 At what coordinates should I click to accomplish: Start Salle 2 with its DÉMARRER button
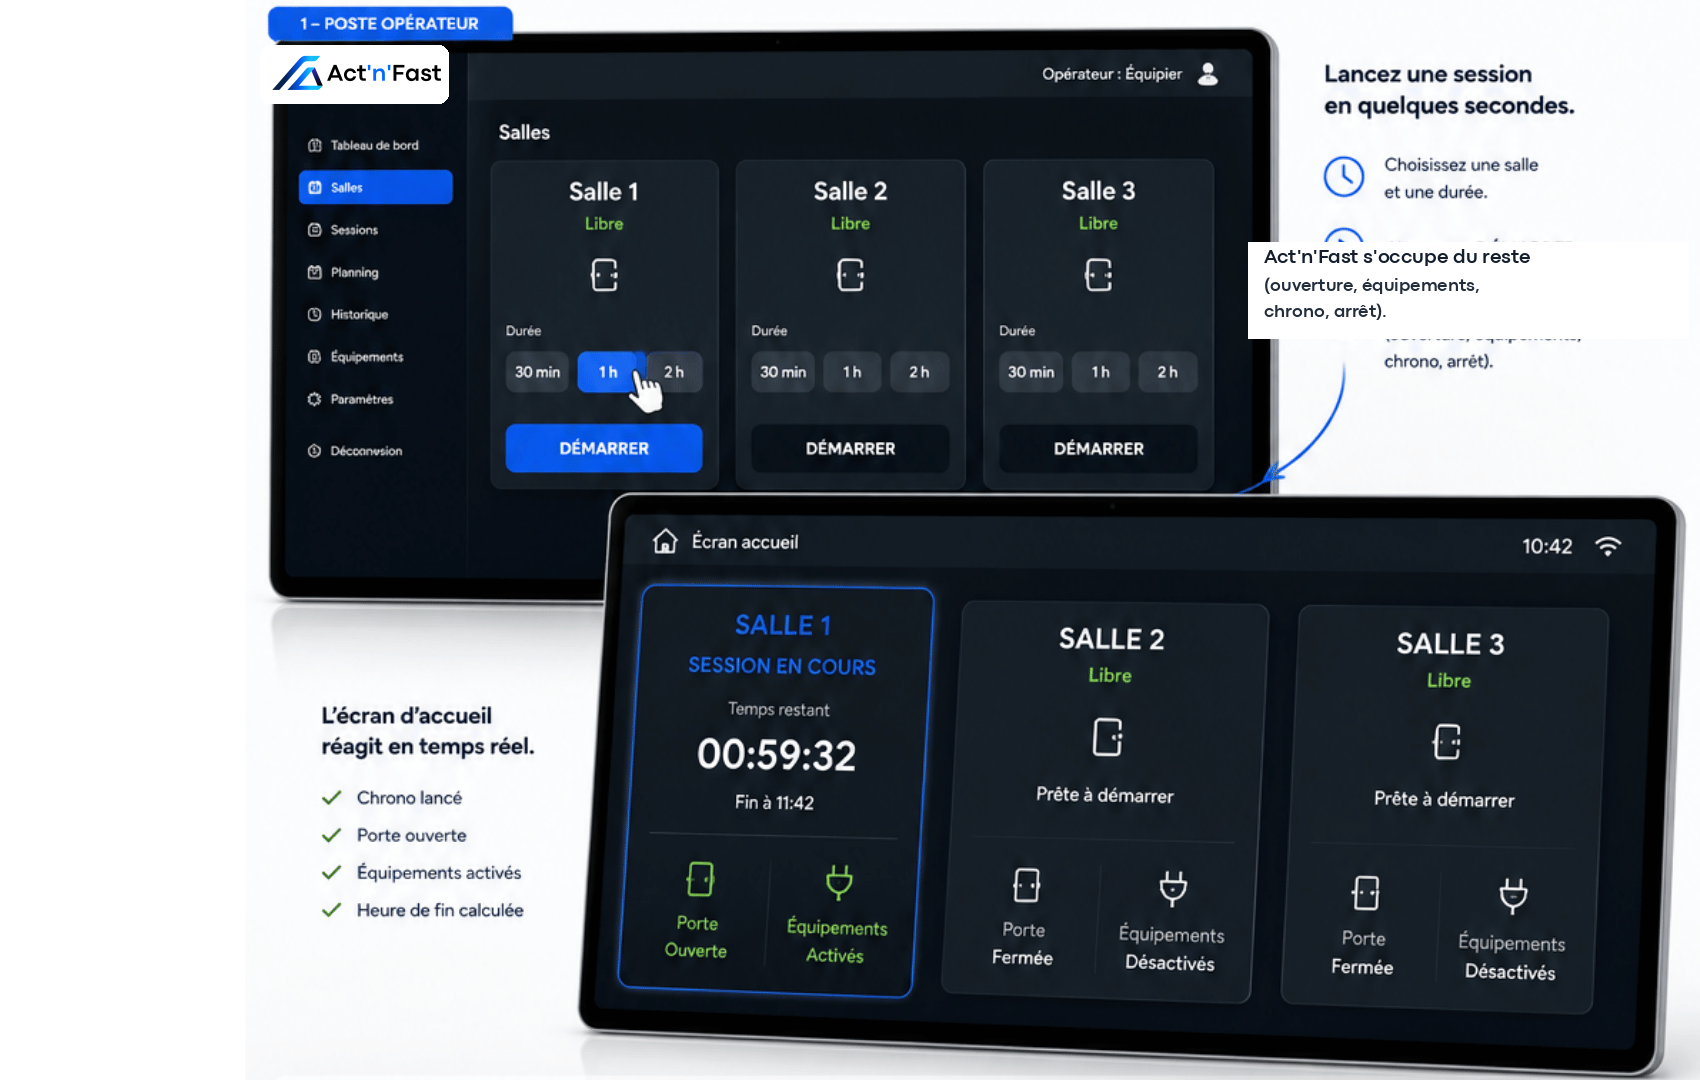point(850,448)
